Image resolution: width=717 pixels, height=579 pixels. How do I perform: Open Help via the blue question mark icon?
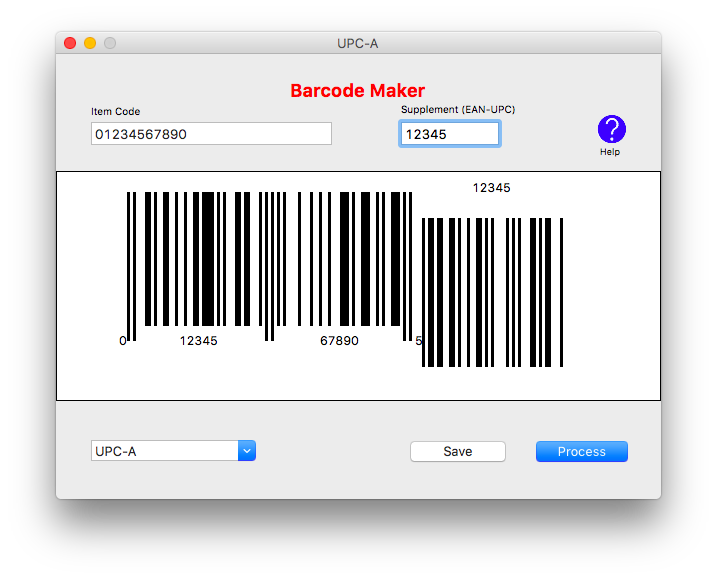[x=611, y=129]
